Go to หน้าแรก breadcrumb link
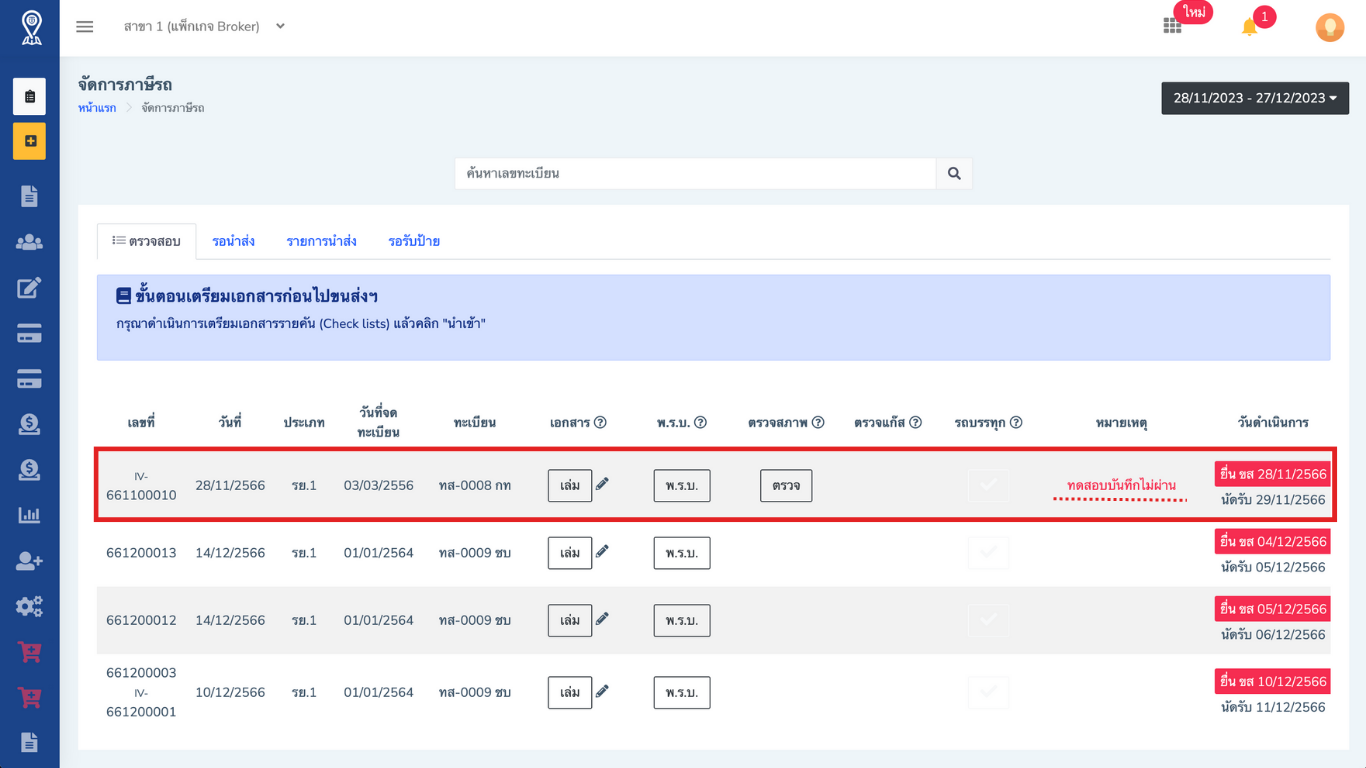 pyautogui.click(x=97, y=108)
